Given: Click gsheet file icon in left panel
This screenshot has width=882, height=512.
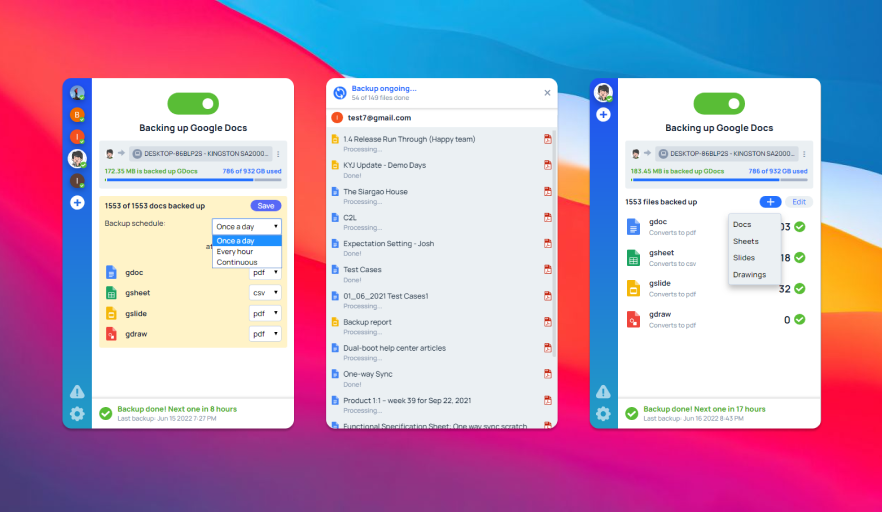Looking at the screenshot, I should coord(111,293).
